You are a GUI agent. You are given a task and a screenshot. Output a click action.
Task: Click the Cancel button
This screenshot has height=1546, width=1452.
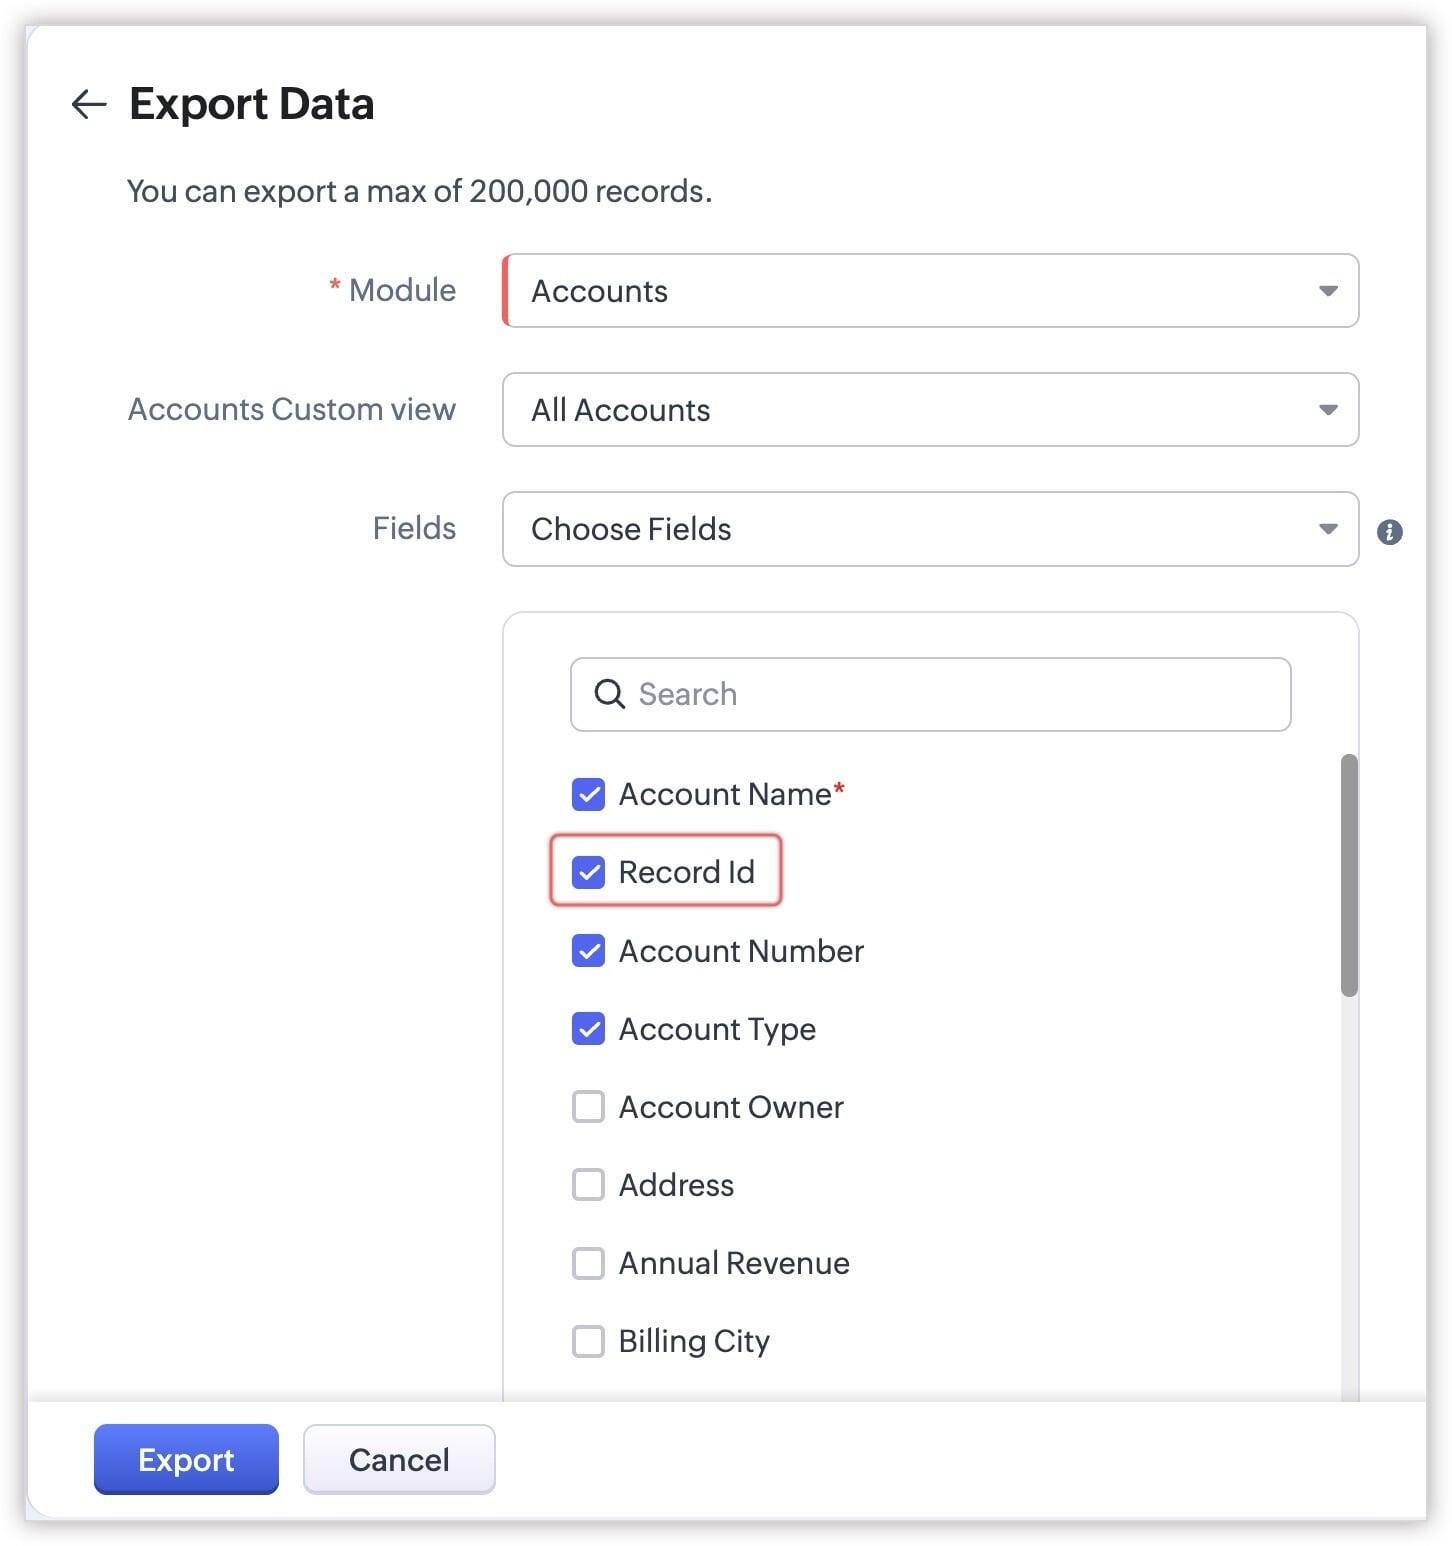[399, 1459]
